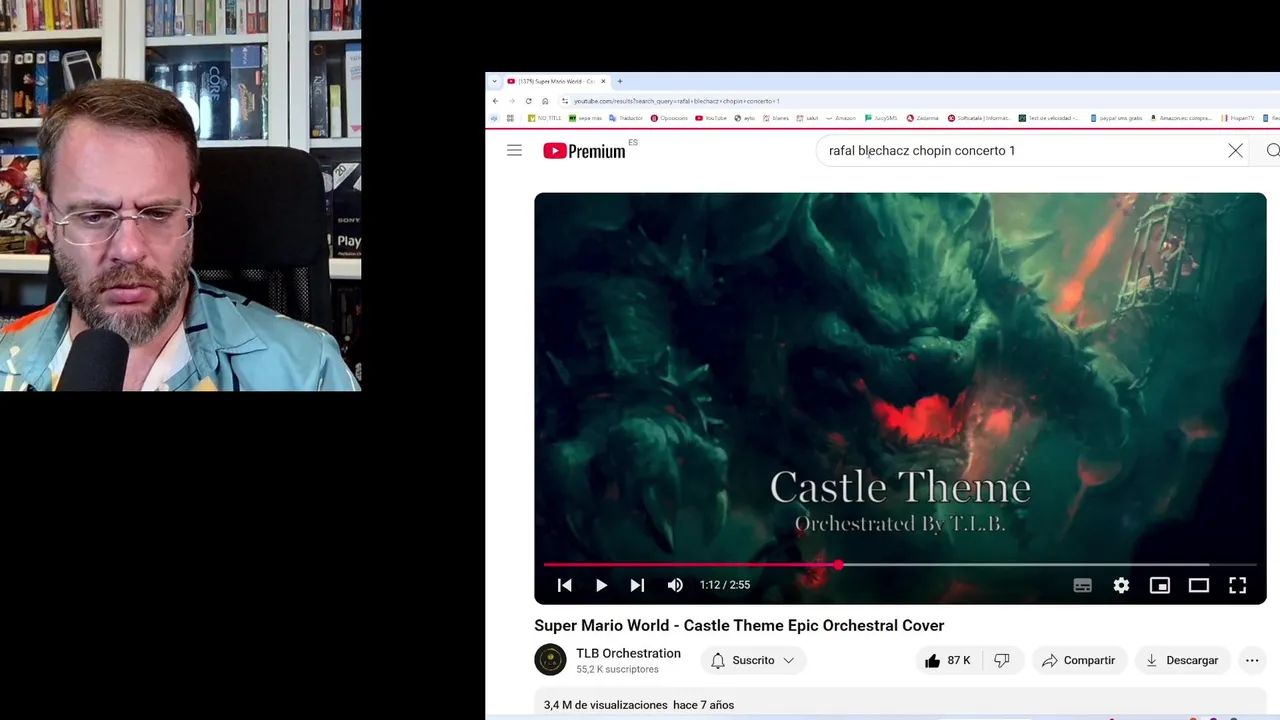This screenshot has width=1280, height=720.
Task: Click the 1:12 / 2:55 time display
Action: pyautogui.click(x=725, y=585)
